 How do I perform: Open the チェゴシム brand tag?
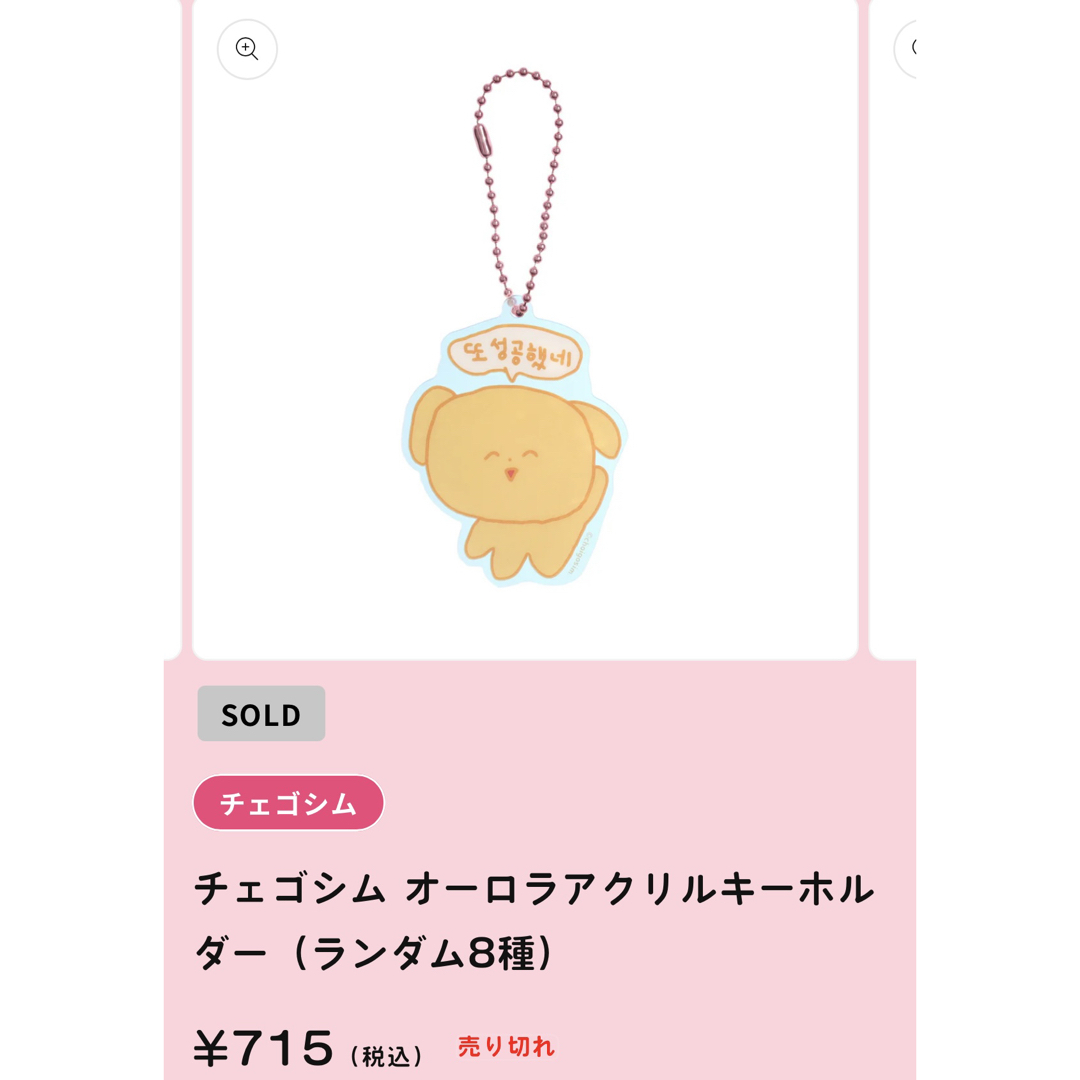[x=289, y=803]
